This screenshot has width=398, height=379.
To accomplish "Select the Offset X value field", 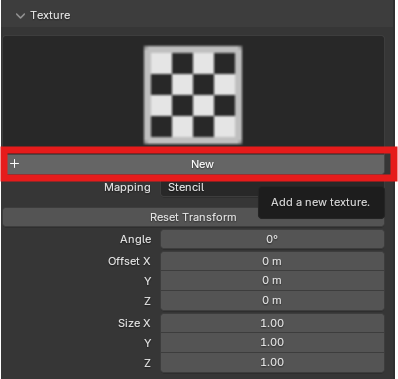I will point(272,261).
